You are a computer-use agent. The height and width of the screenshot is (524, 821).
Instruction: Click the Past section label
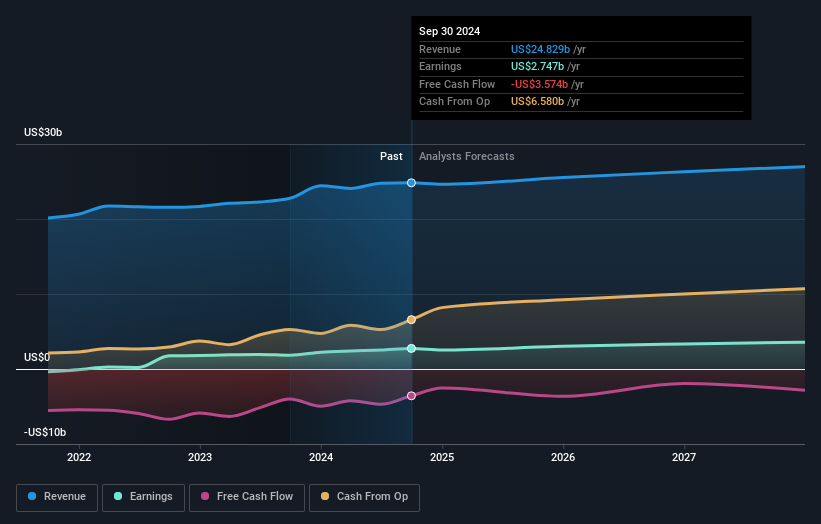[391, 157]
